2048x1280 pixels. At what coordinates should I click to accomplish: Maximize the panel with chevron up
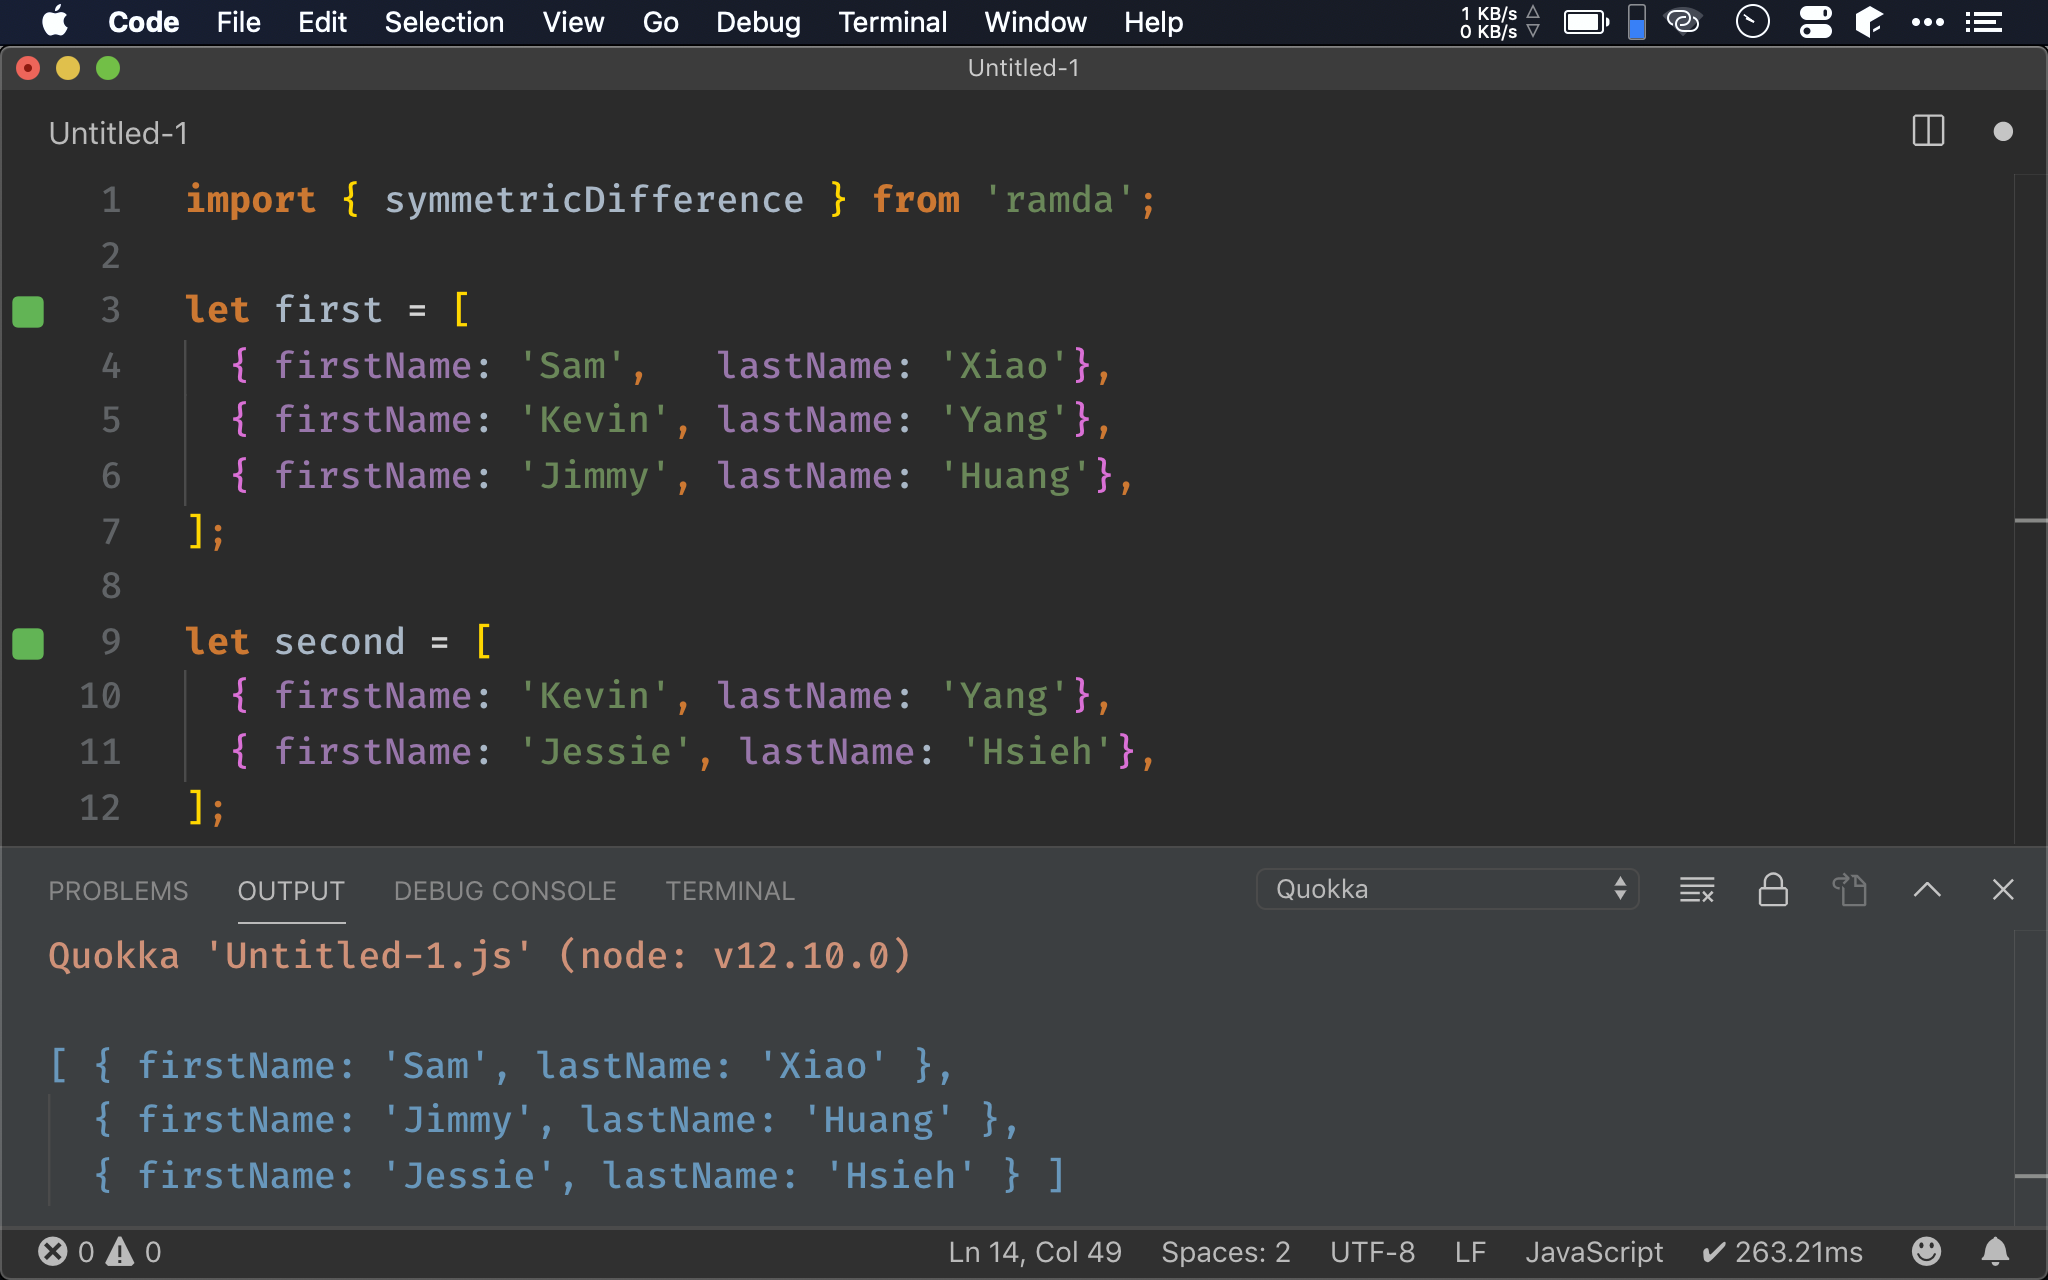point(1927,889)
